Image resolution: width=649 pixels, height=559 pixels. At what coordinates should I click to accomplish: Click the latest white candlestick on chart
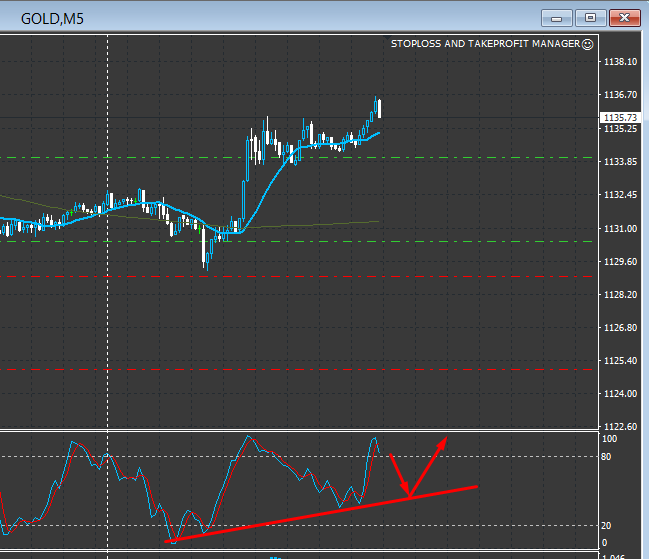pos(380,109)
